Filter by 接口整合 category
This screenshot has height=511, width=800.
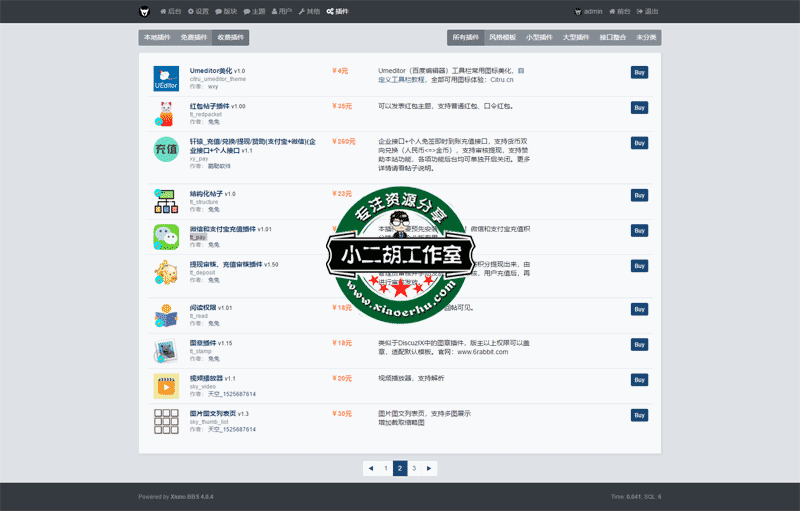pyautogui.click(x=613, y=37)
